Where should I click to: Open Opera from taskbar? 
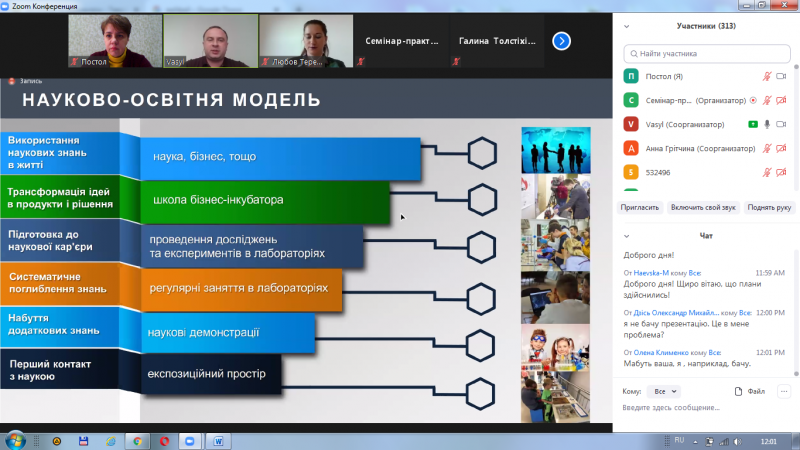coord(164,441)
